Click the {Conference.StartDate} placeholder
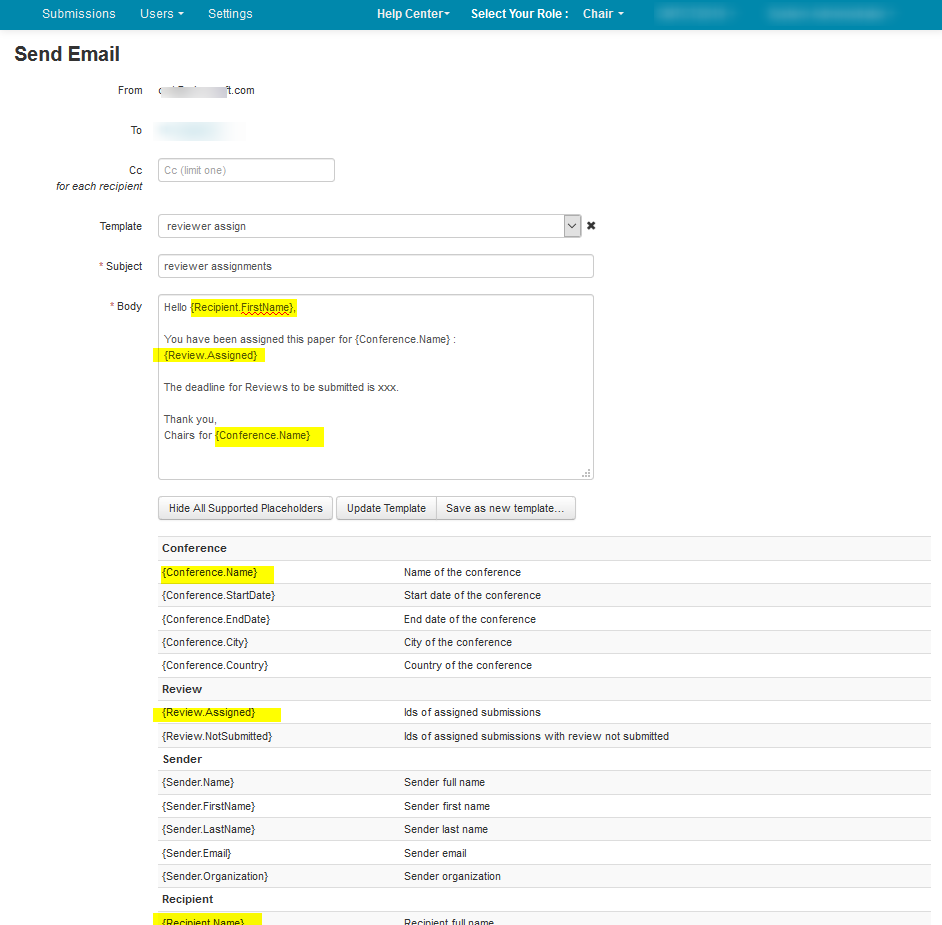 tap(218, 595)
